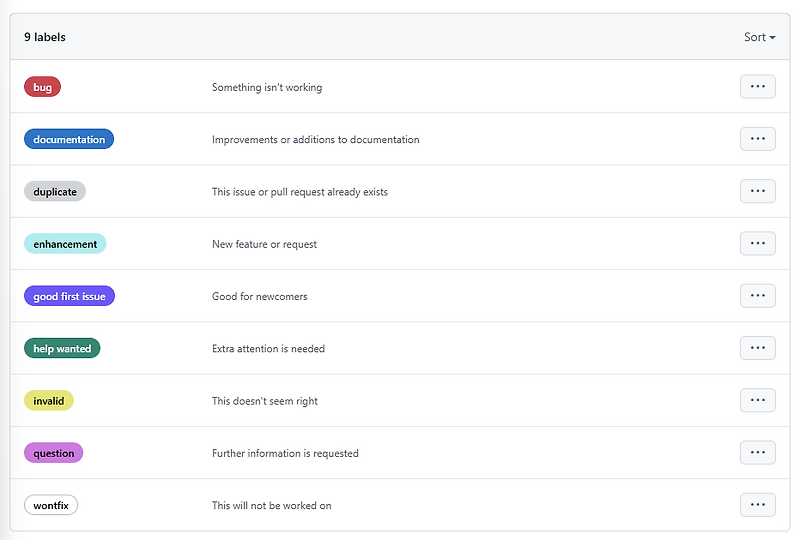Open the three-dot menu for help wanted
Image resolution: width=800 pixels, height=540 pixels.
click(758, 348)
